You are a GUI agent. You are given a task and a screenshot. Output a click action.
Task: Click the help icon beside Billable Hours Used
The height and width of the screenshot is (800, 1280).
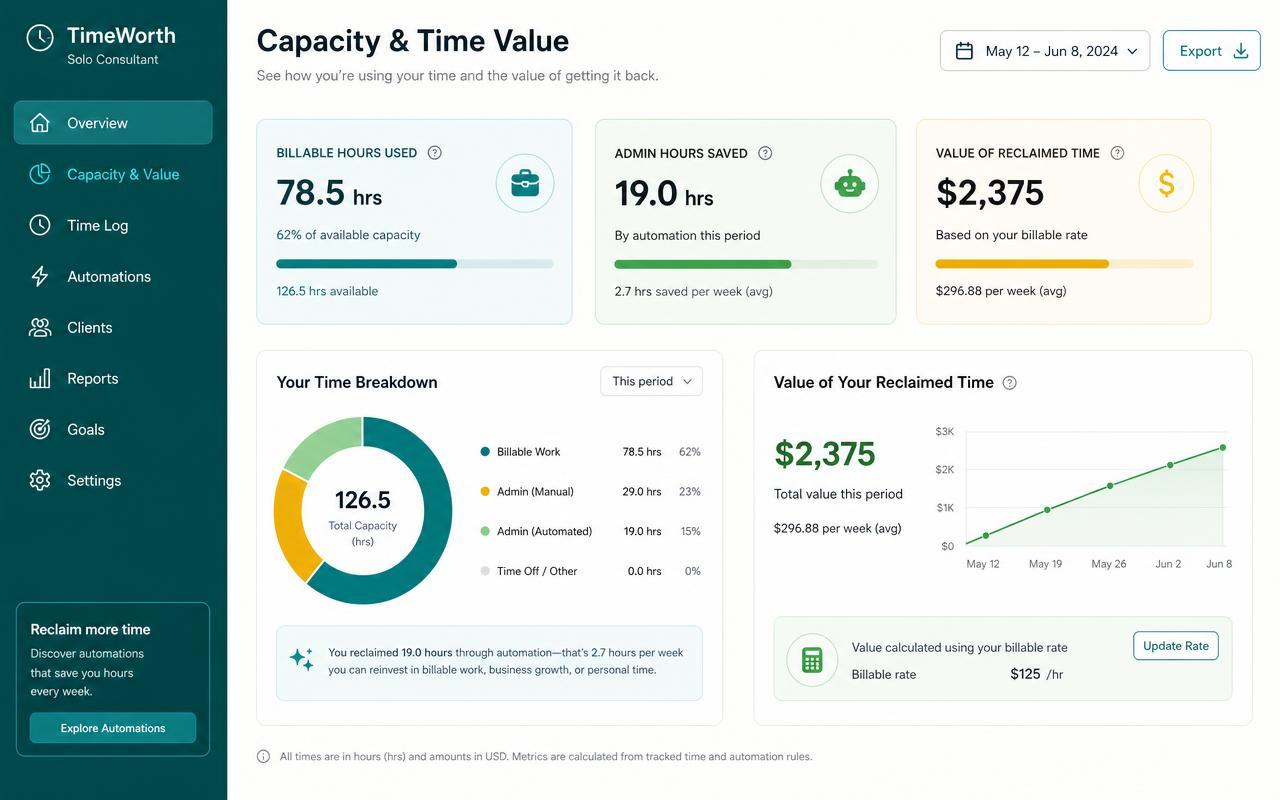coord(434,153)
